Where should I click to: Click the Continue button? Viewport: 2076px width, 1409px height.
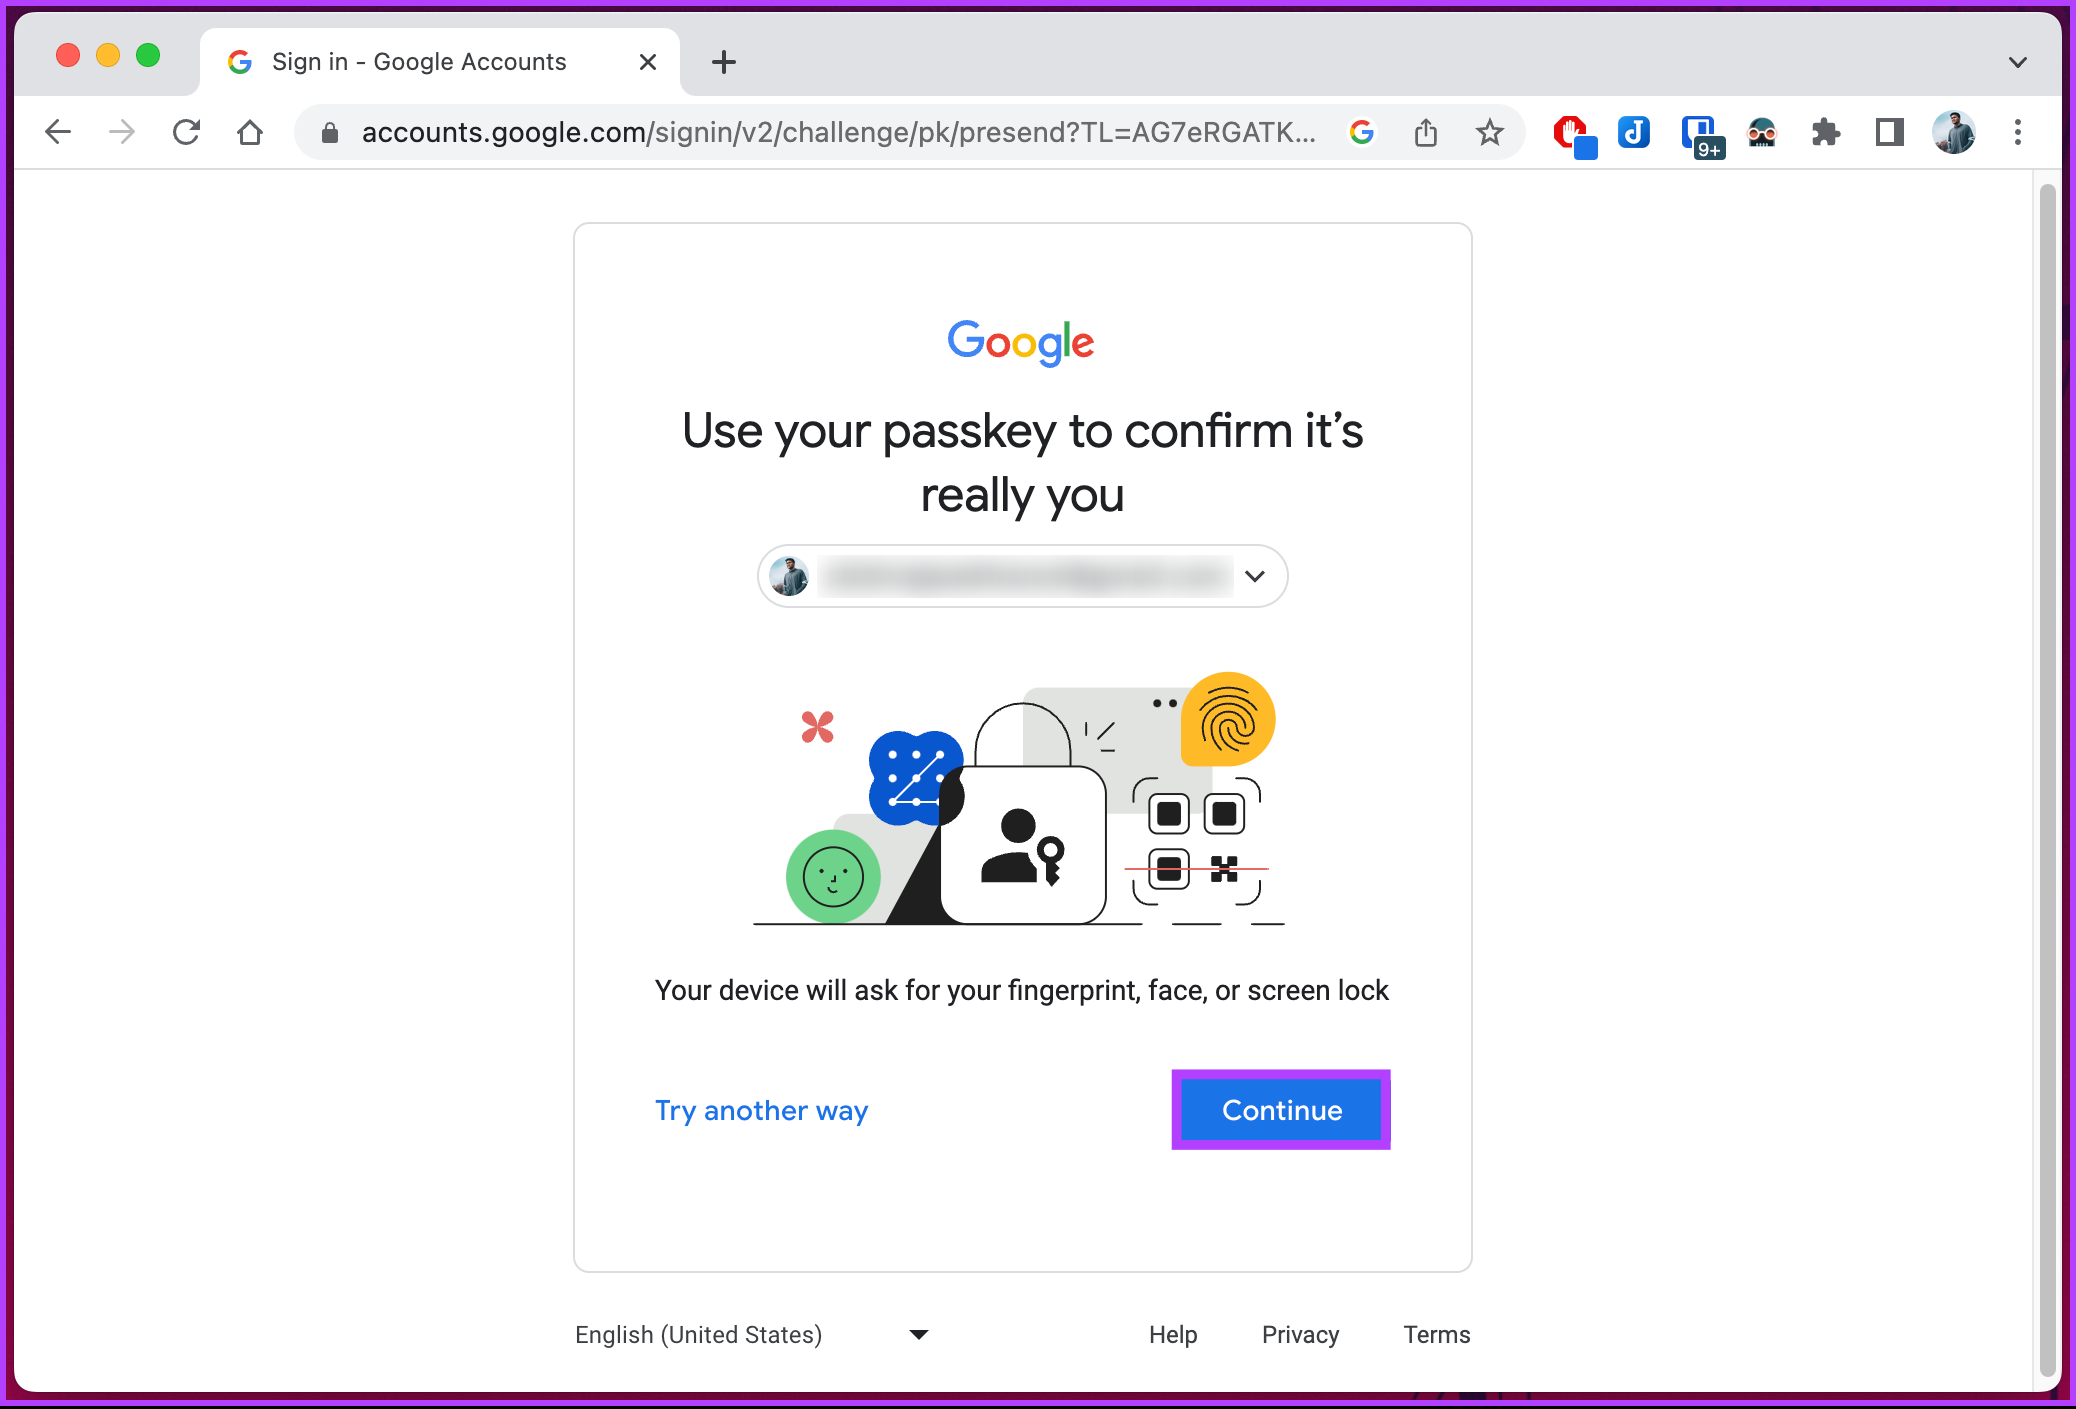pos(1282,1110)
